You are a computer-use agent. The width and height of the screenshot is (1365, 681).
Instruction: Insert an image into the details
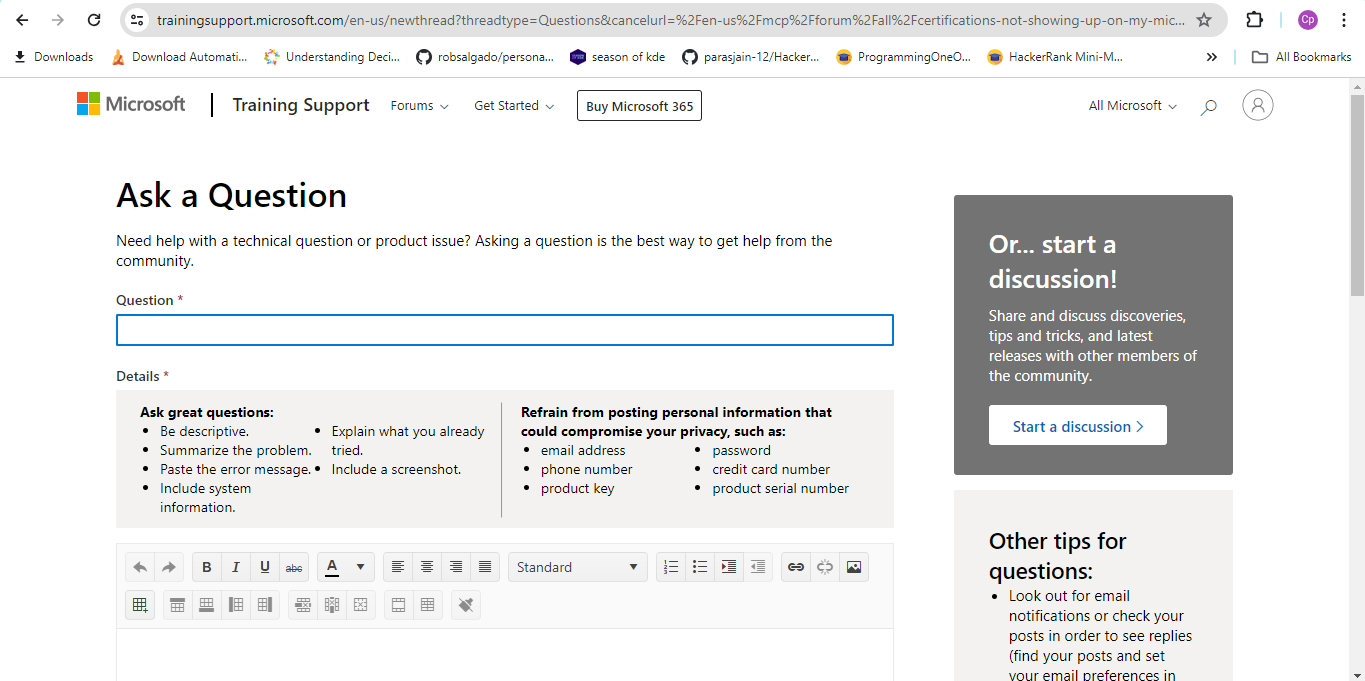854,567
